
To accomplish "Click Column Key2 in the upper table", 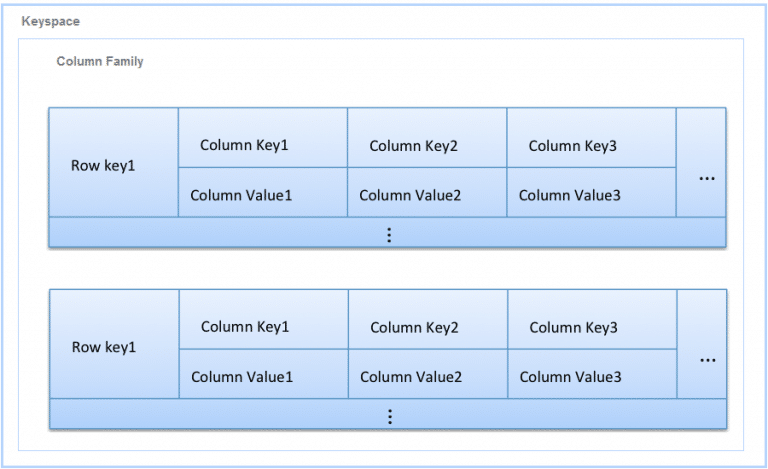I will click(413, 146).
